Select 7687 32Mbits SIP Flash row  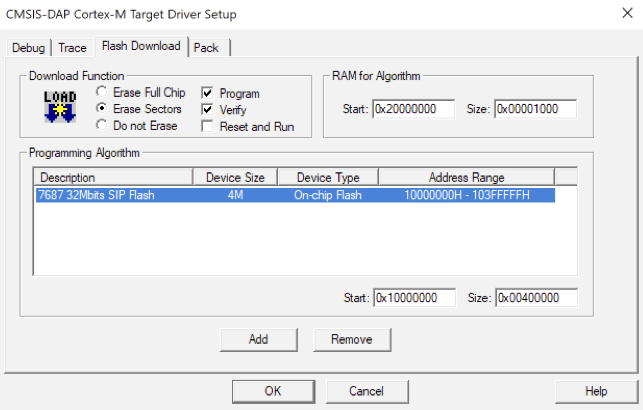[294, 196]
